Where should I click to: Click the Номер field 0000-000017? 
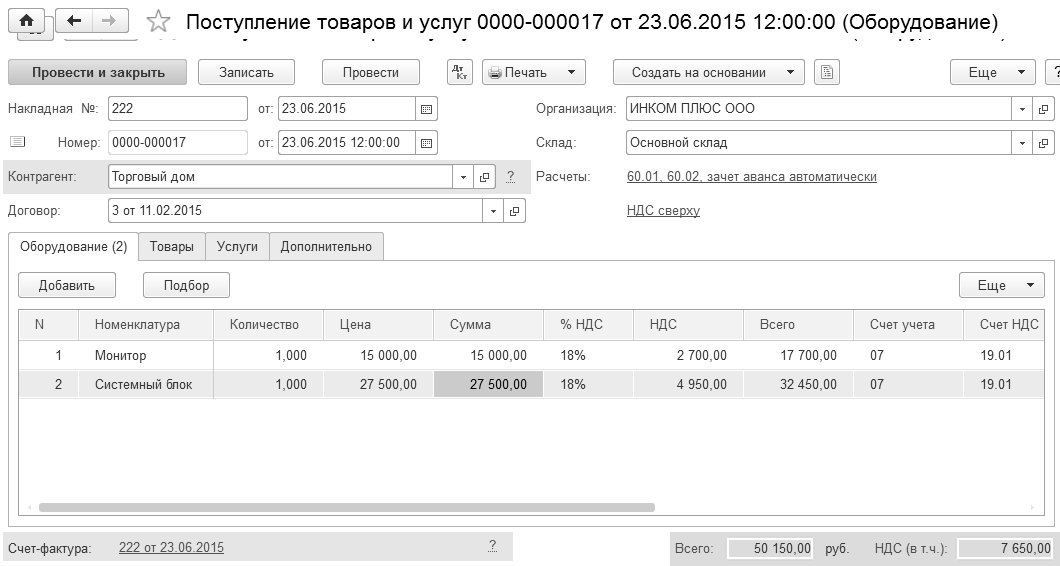click(x=178, y=143)
